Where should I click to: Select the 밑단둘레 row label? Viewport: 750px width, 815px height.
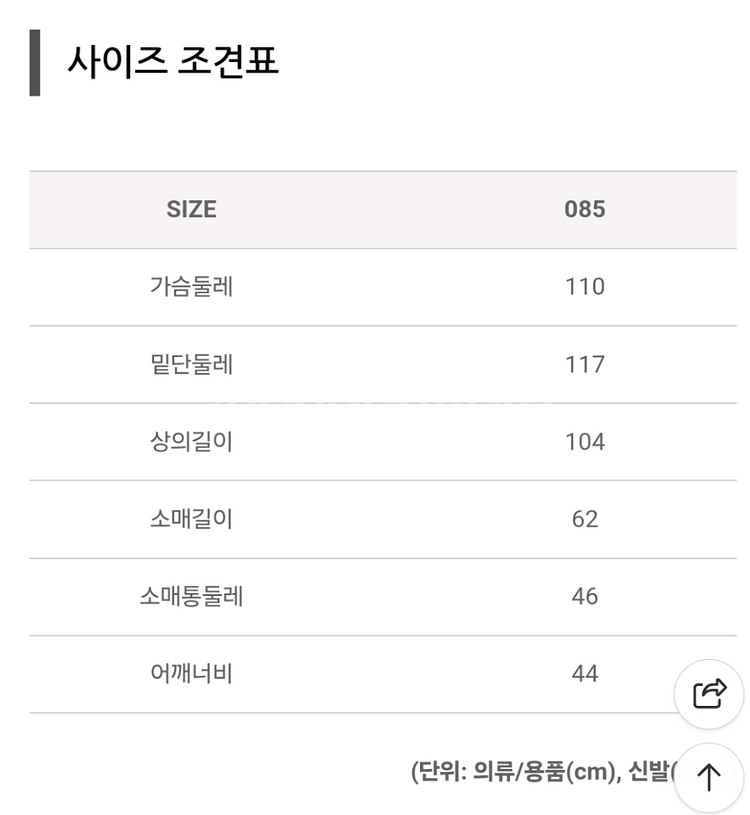tap(190, 363)
